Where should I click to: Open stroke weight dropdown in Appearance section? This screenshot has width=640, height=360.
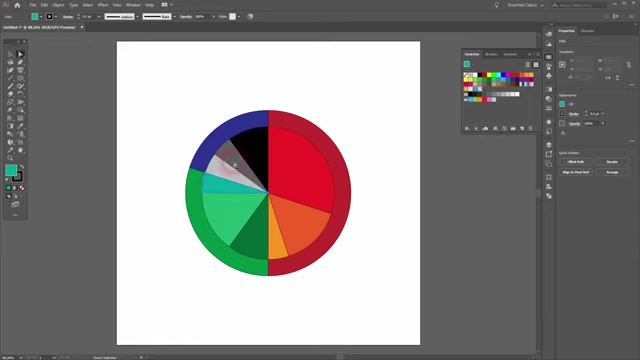tap(603, 114)
